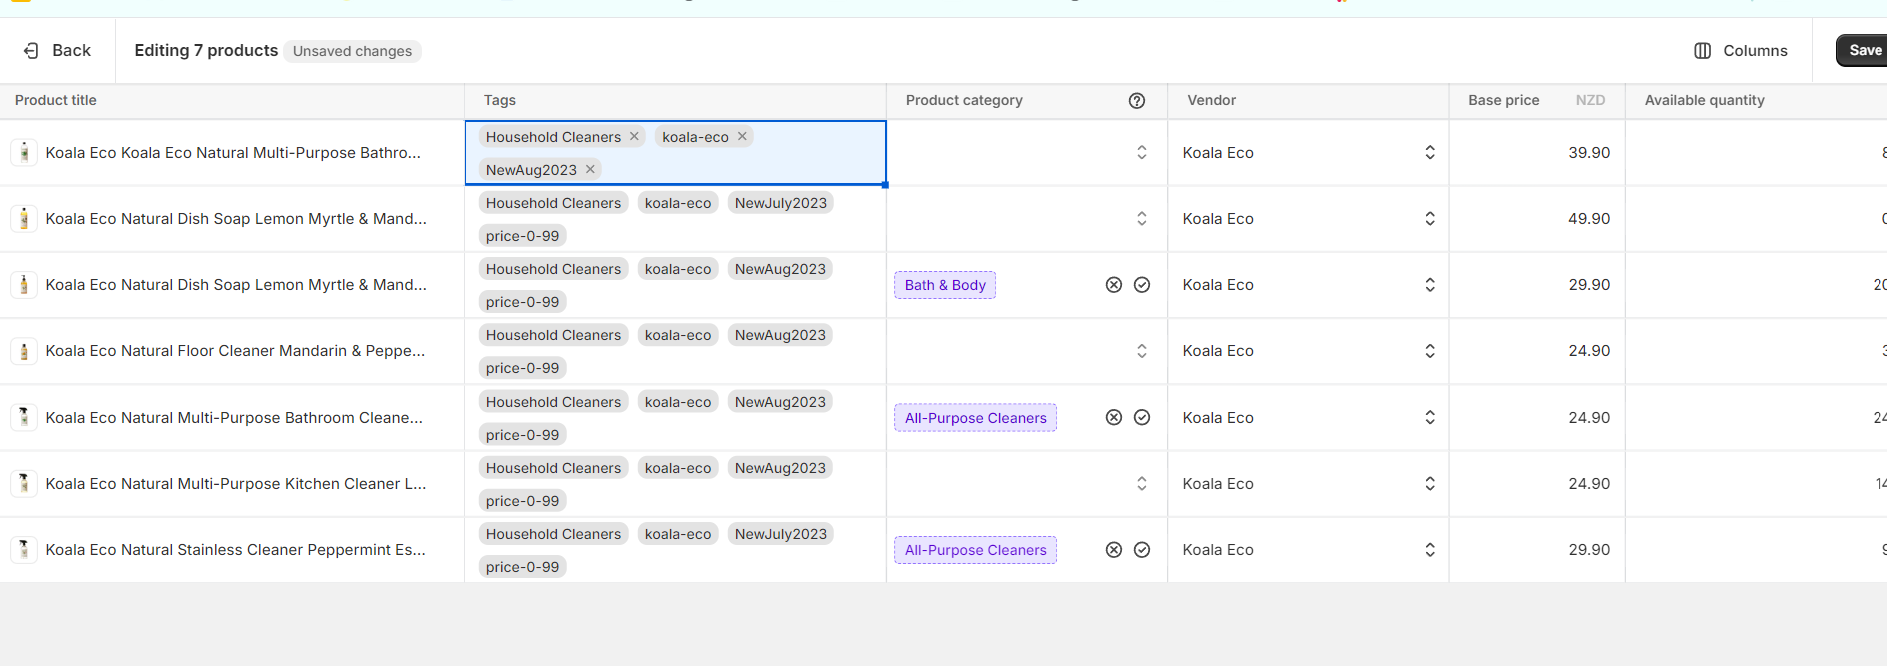Open vendor dropdown for Stainless Cleaner row
Viewport: 1887px width, 666px height.
click(1430, 550)
